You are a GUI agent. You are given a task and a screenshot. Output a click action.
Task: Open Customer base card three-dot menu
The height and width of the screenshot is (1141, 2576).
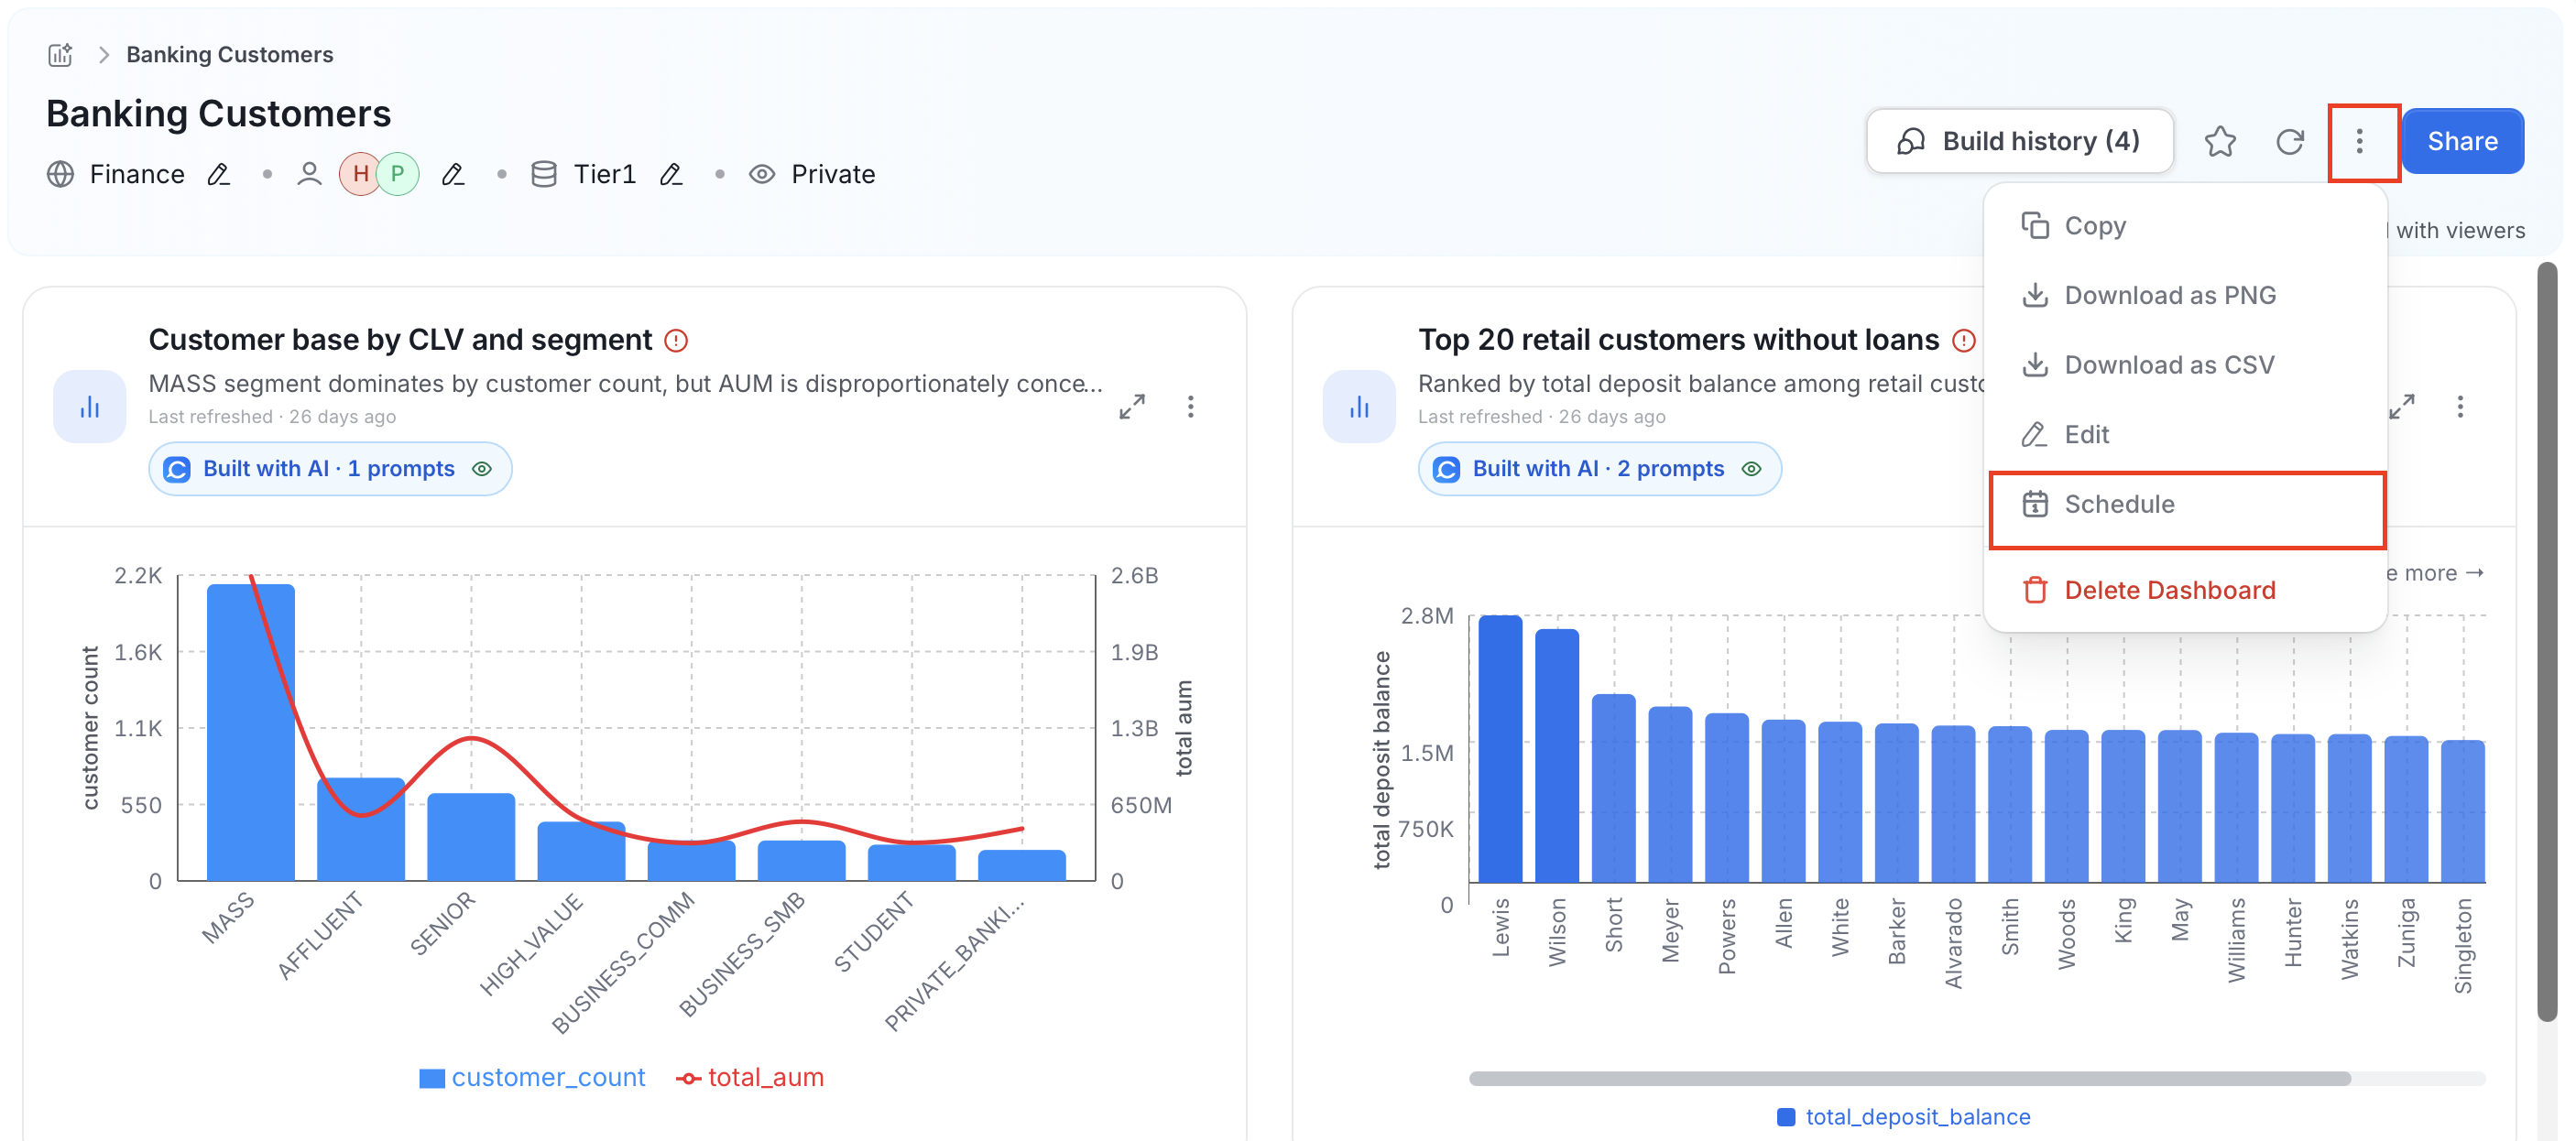pyautogui.click(x=1190, y=406)
